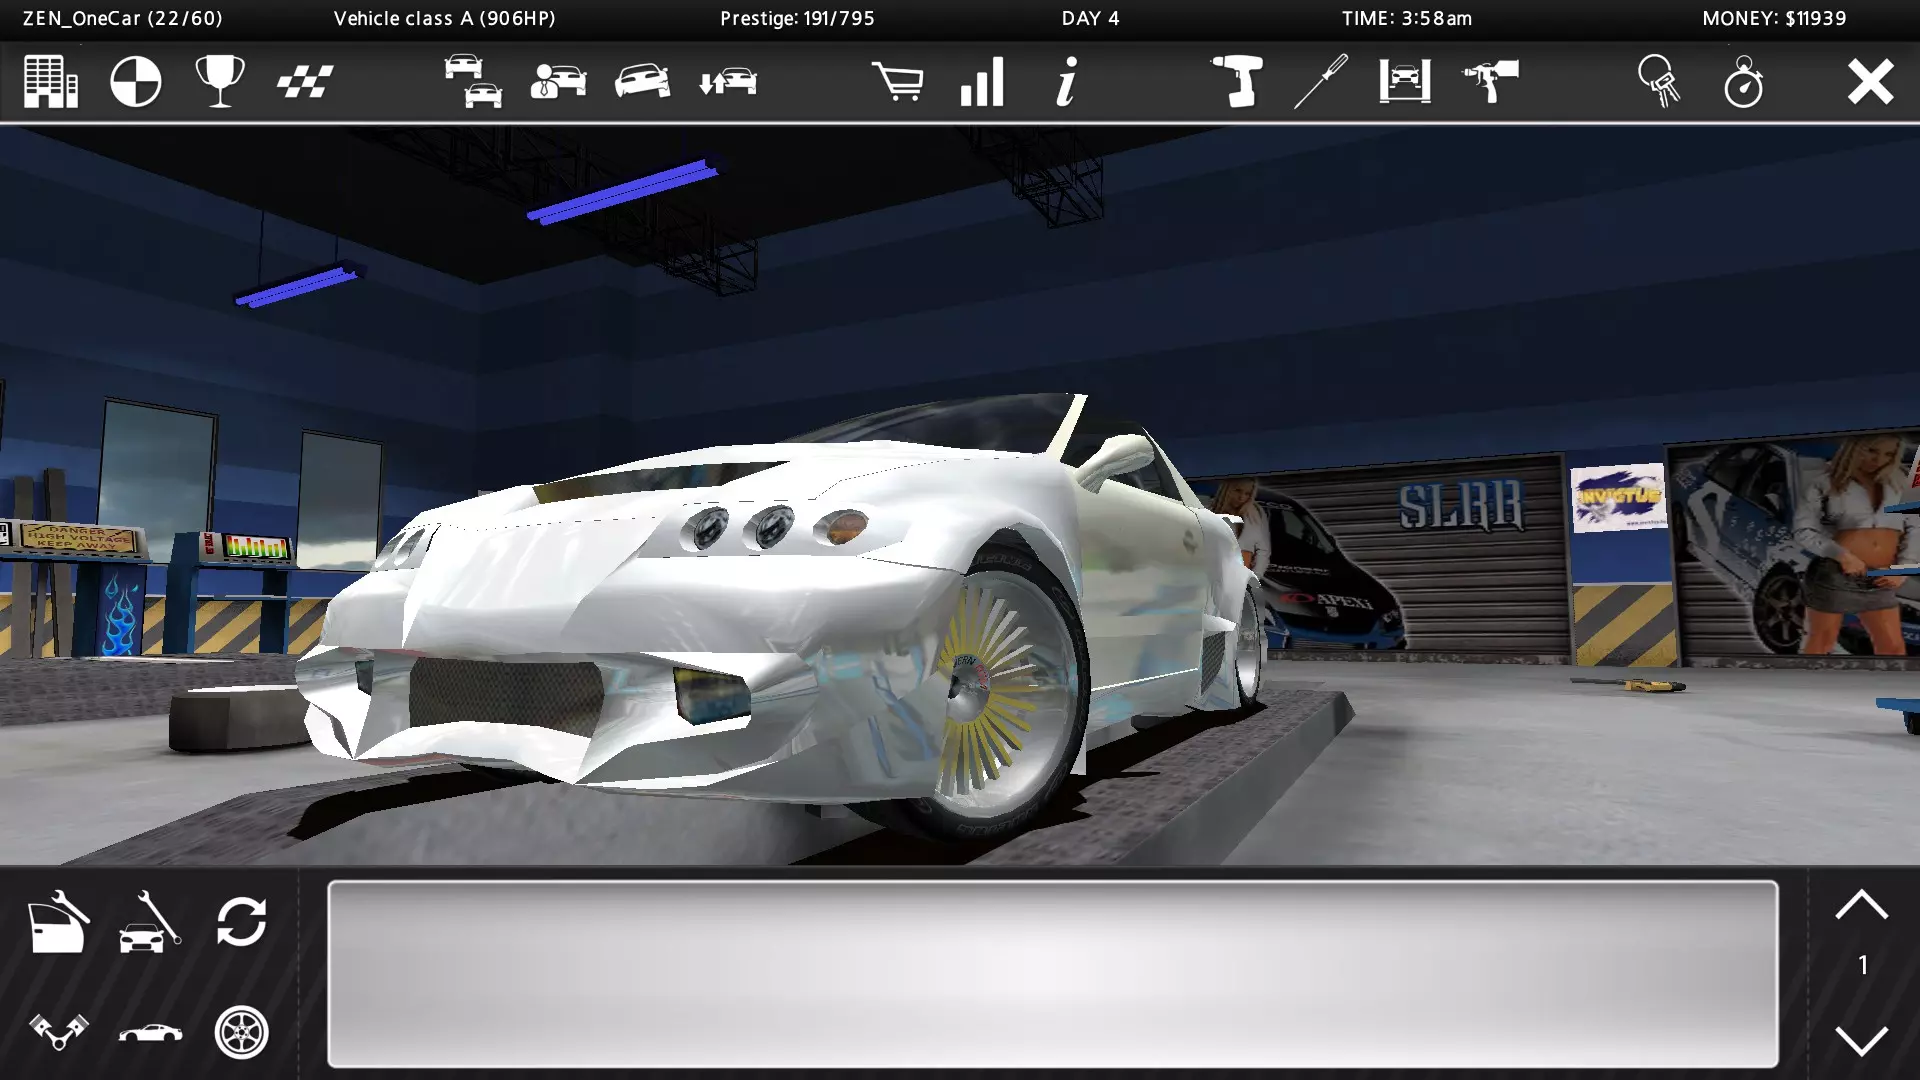Click the refresh rotate arrows icon
Screen dimensions: 1920x1080
[242, 921]
